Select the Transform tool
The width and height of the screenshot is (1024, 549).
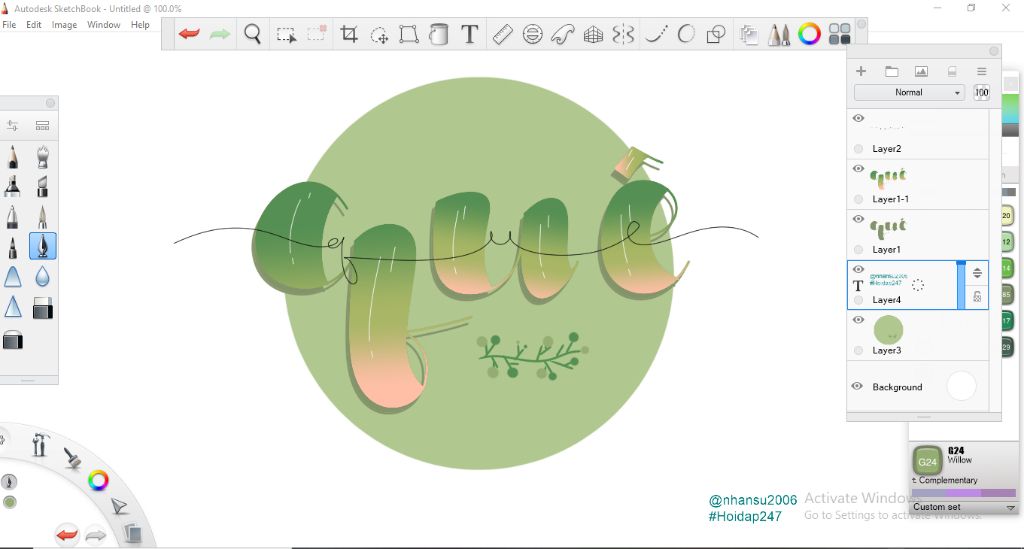(409, 34)
